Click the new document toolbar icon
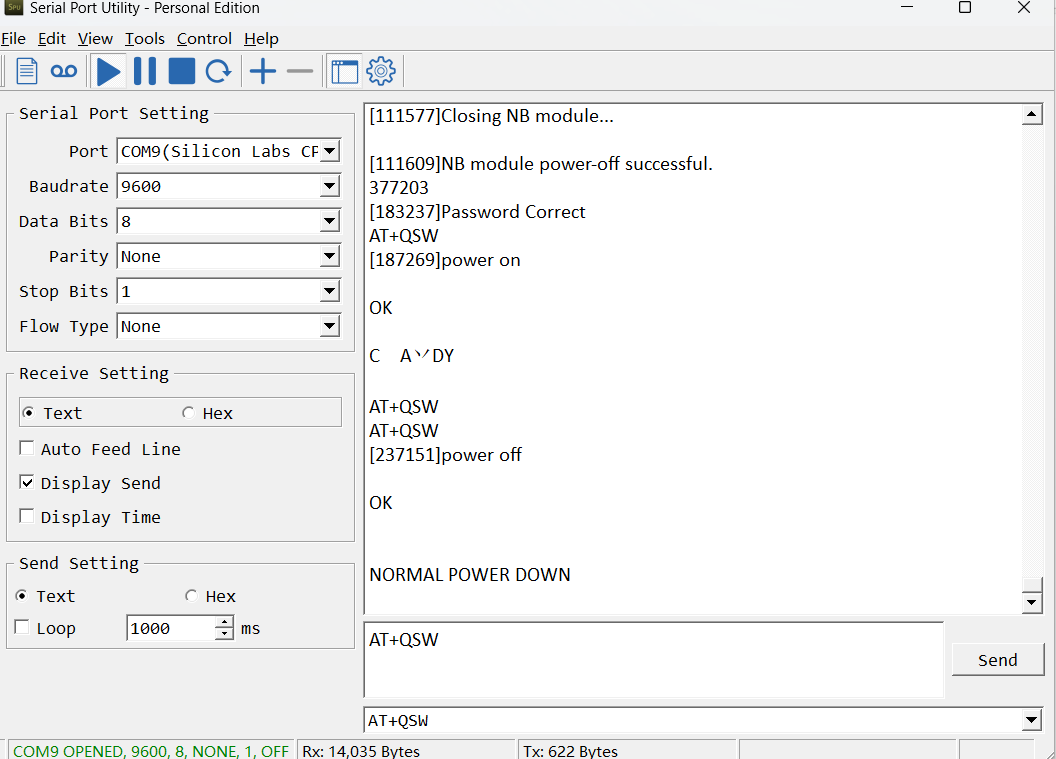1056x759 pixels. (27, 71)
